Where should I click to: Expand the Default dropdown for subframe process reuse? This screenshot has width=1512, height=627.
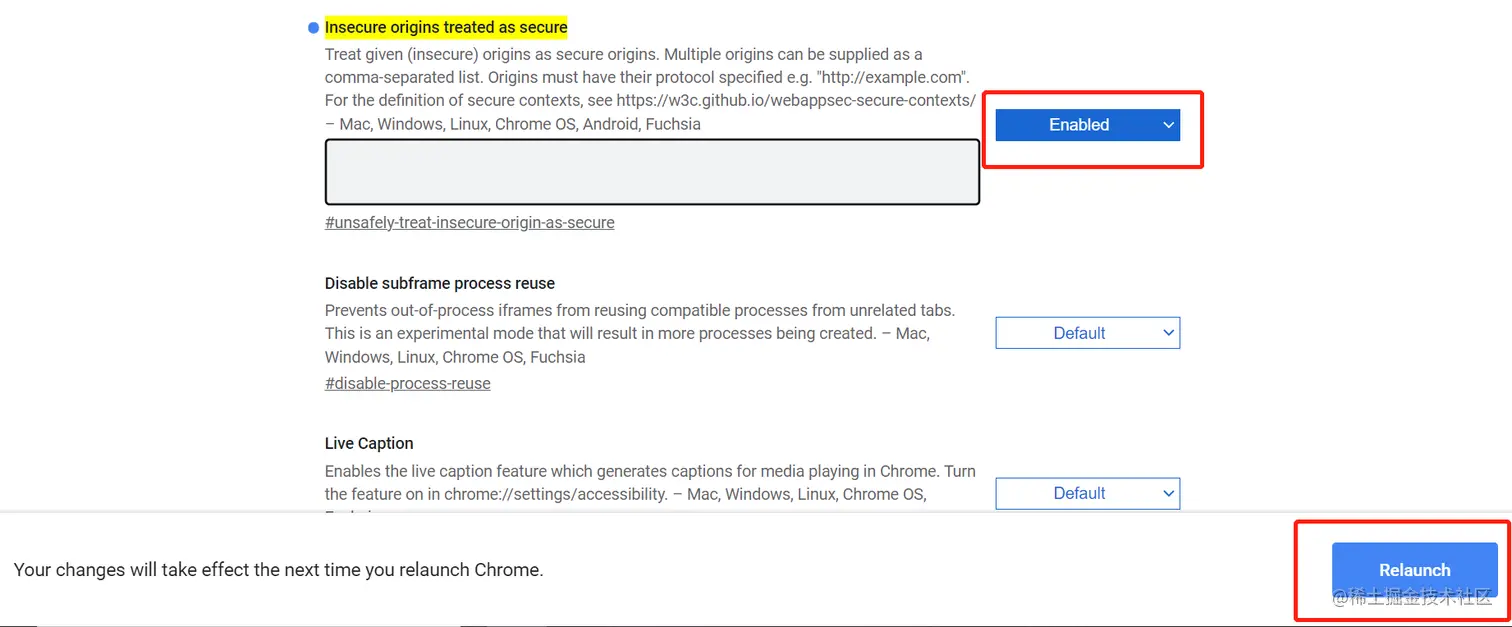(1087, 333)
